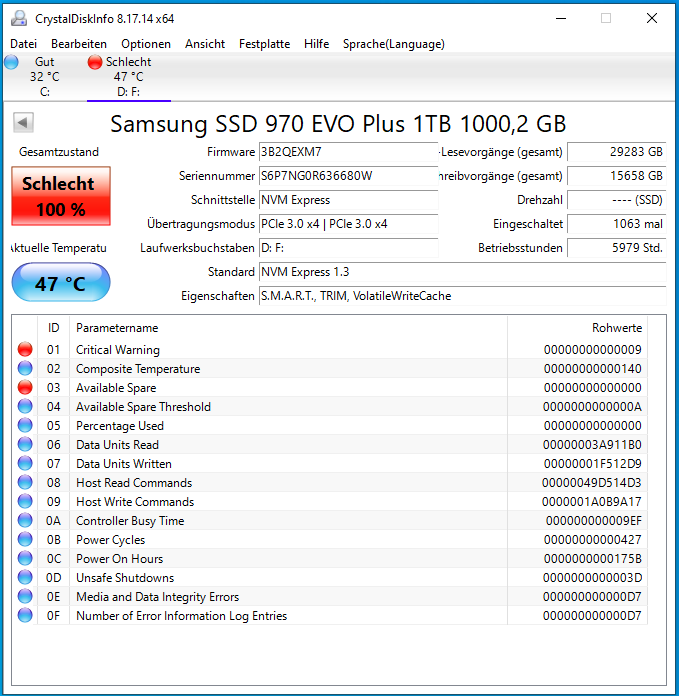Open the Bearbeiten menu
679x696 pixels.
pyautogui.click(x=79, y=44)
